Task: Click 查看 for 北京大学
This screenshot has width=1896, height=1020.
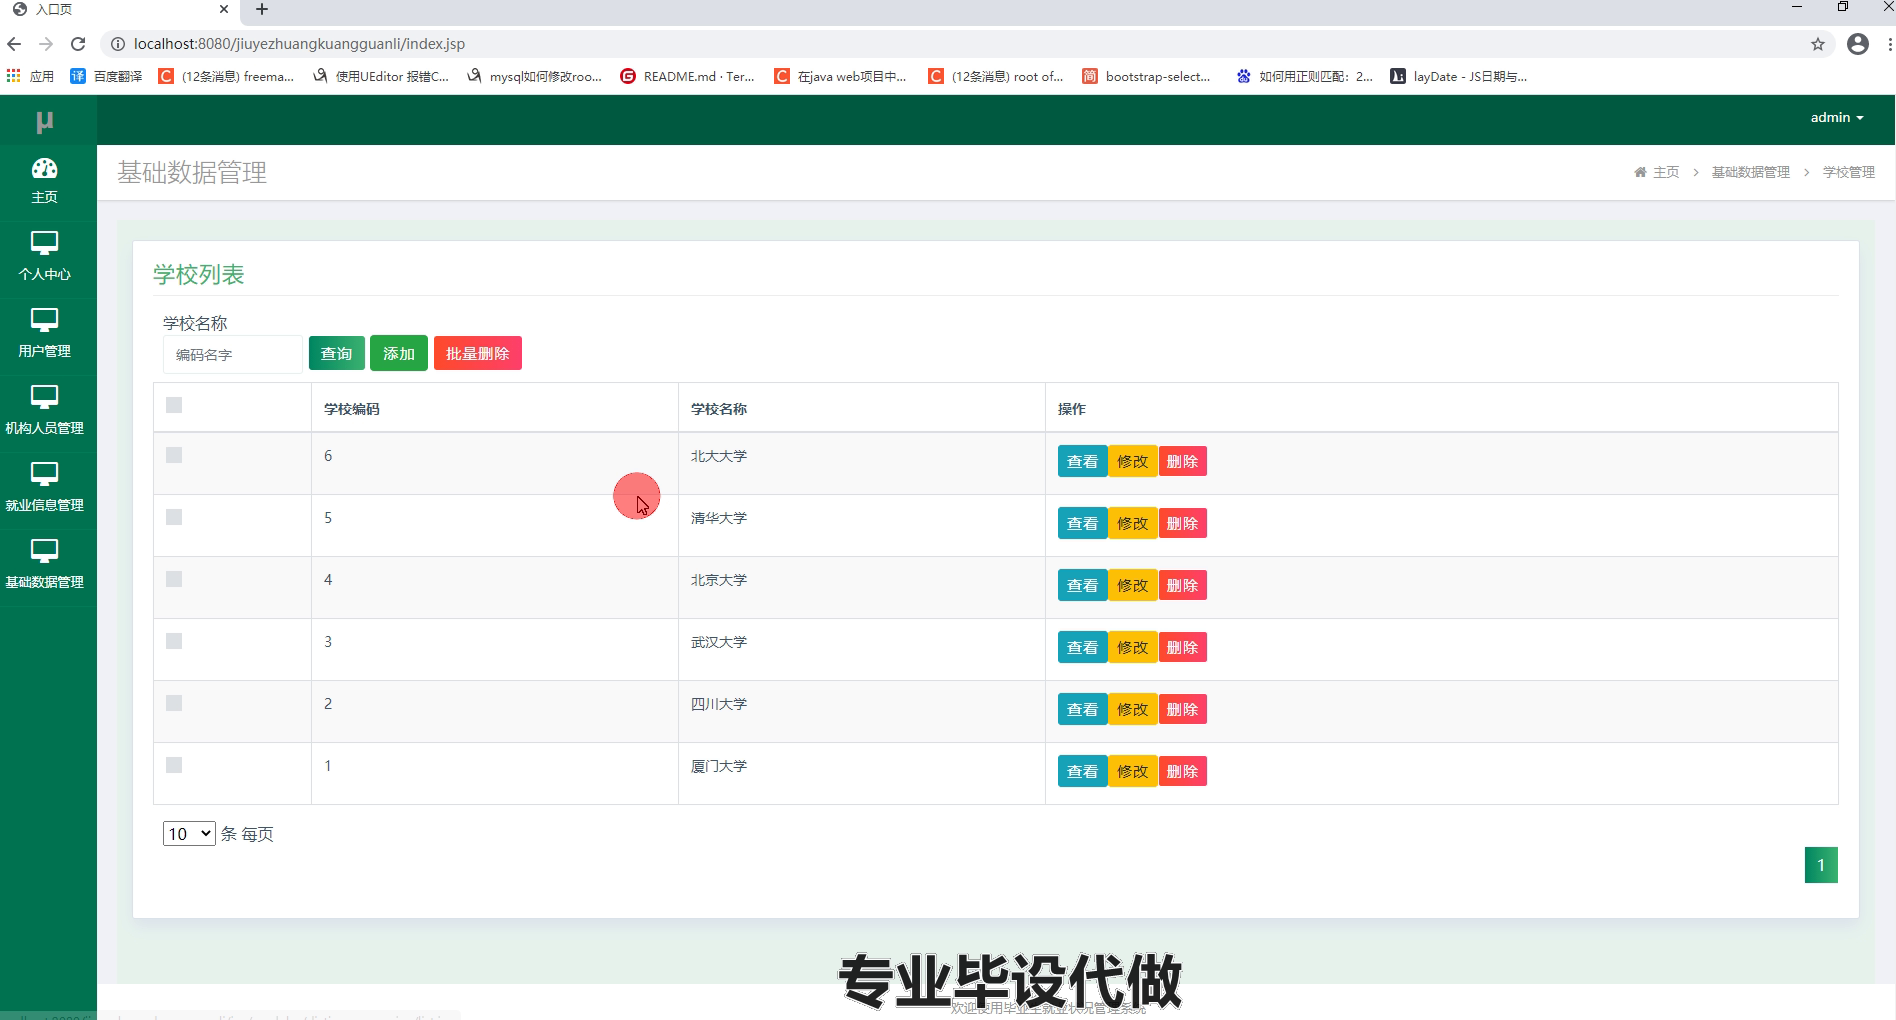Action: pyautogui.click(x=1082, y=585)
